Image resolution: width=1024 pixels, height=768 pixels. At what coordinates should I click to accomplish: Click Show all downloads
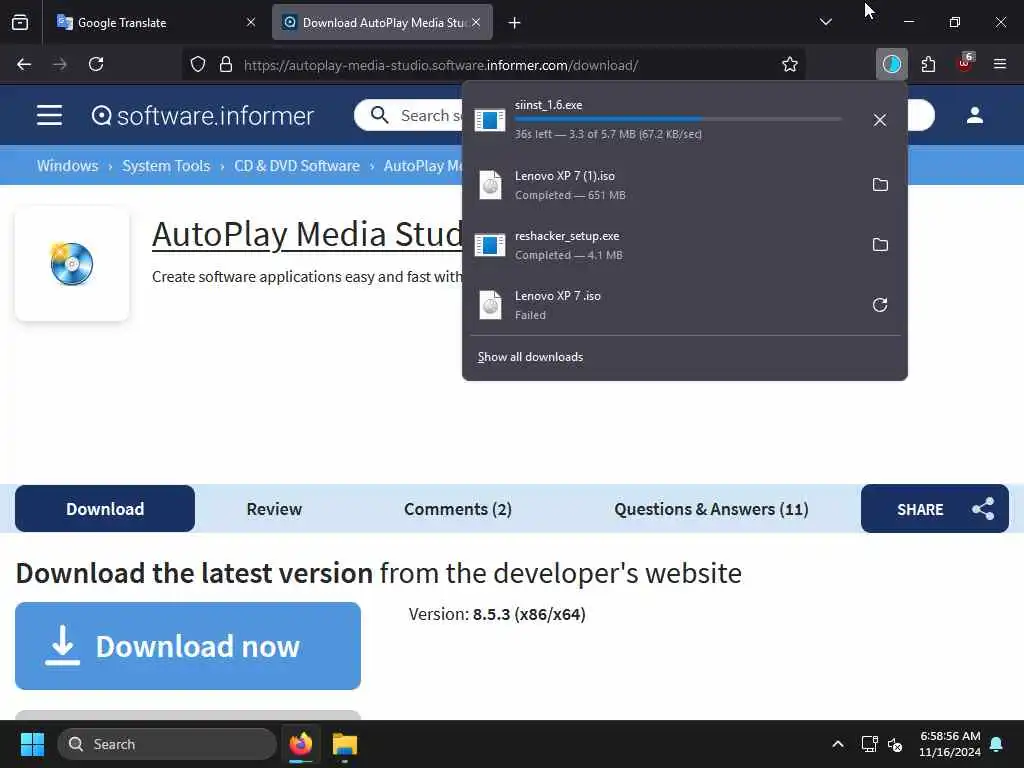pyautogui.click(x=530, y=357)
